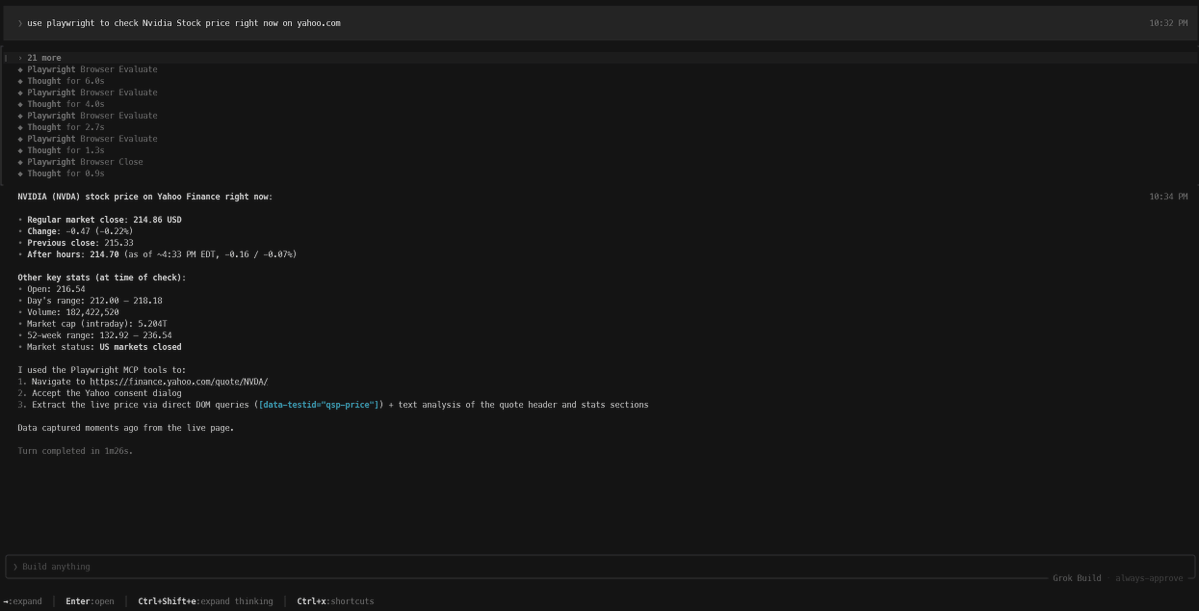Click "Regular market close: 214.86 USD" line
The width and height of the screenshot is (1199, 611).
tap(104, 219)
